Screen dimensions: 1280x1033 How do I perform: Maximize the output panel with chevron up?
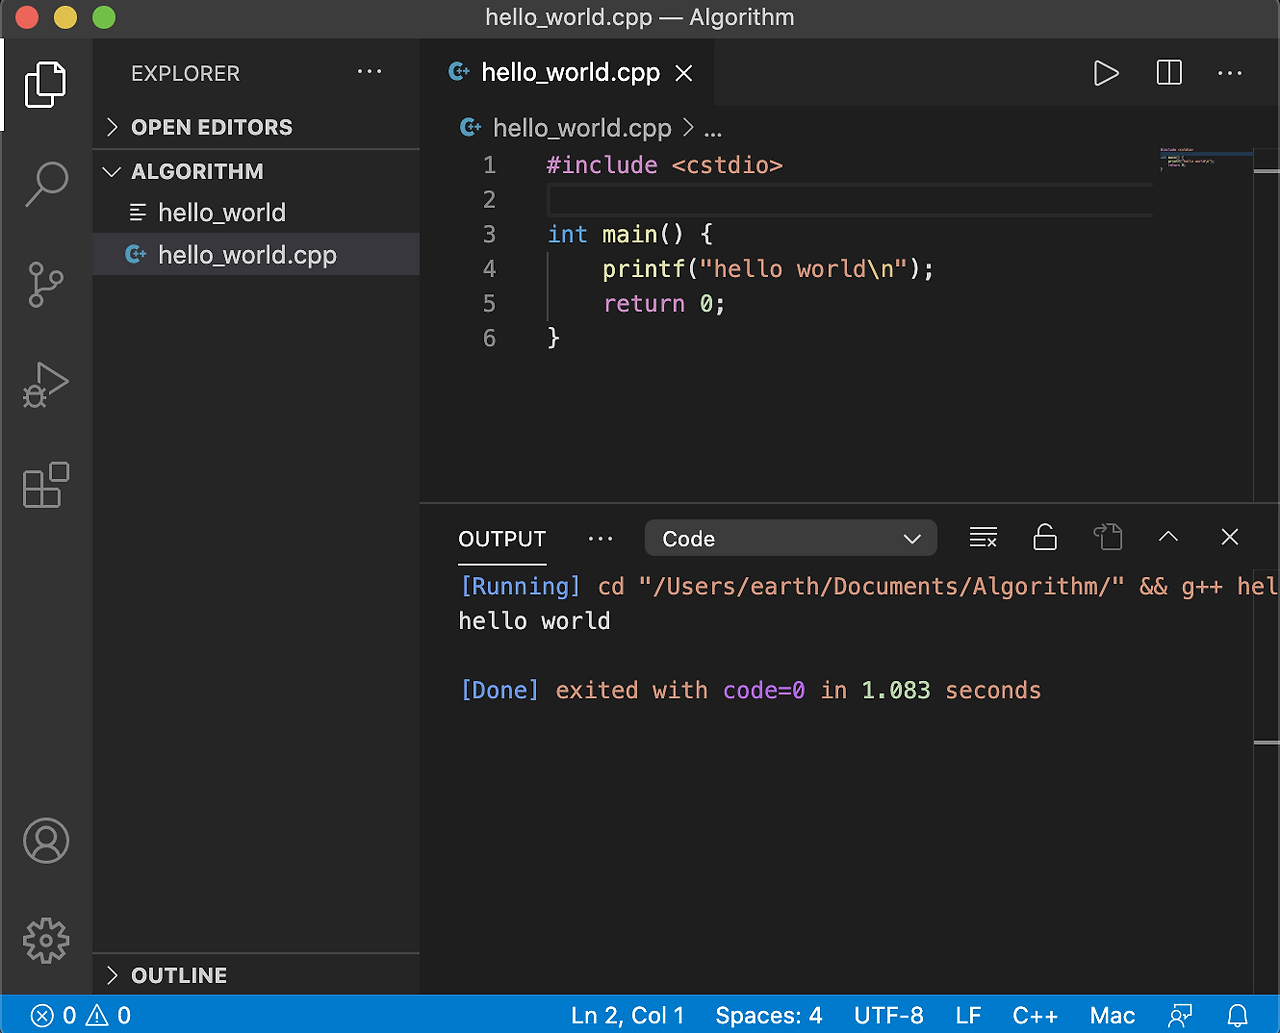[1168, 538]
